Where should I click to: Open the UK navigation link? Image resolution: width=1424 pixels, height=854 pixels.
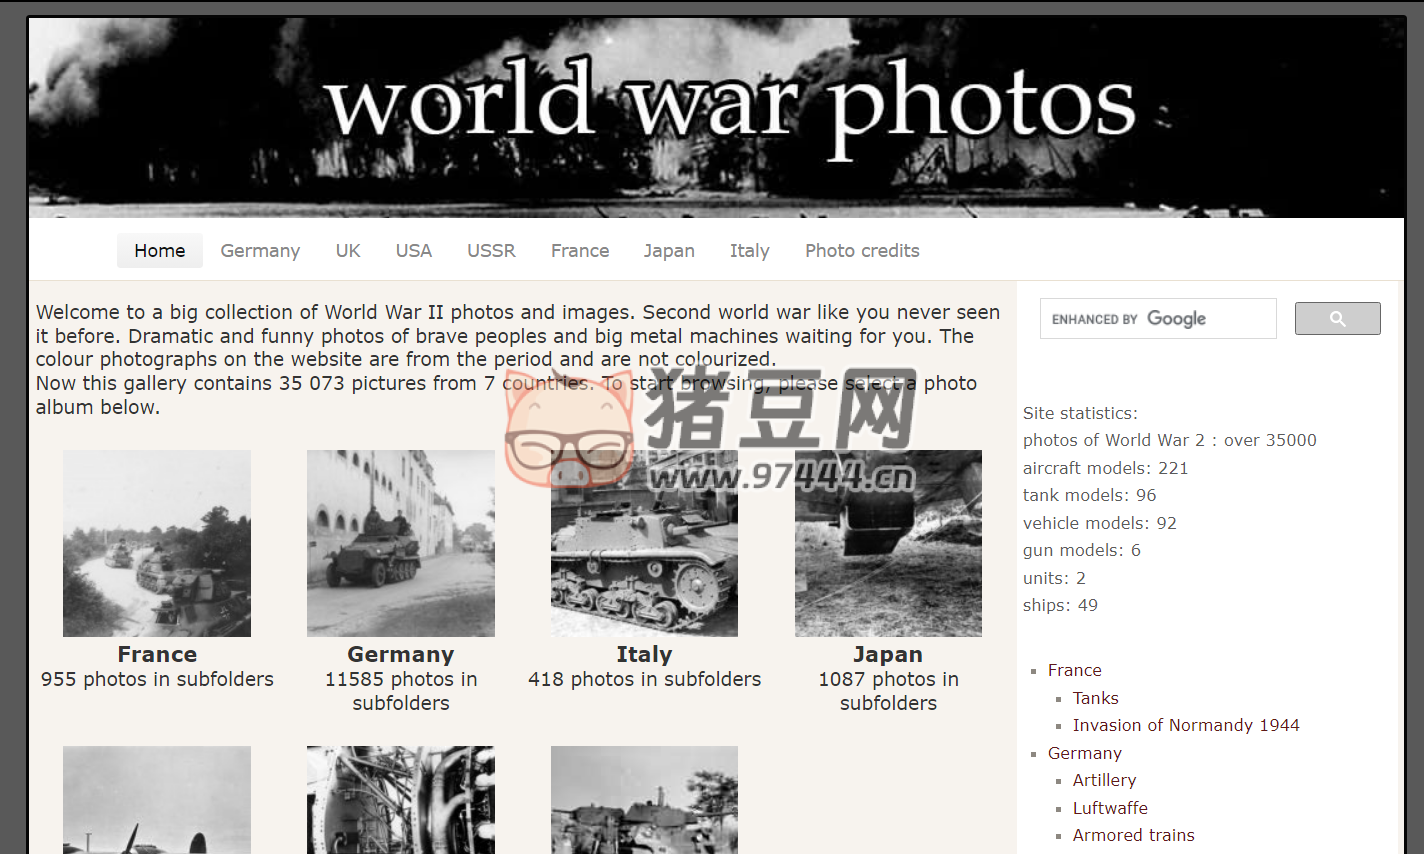(x=347, y=250)
